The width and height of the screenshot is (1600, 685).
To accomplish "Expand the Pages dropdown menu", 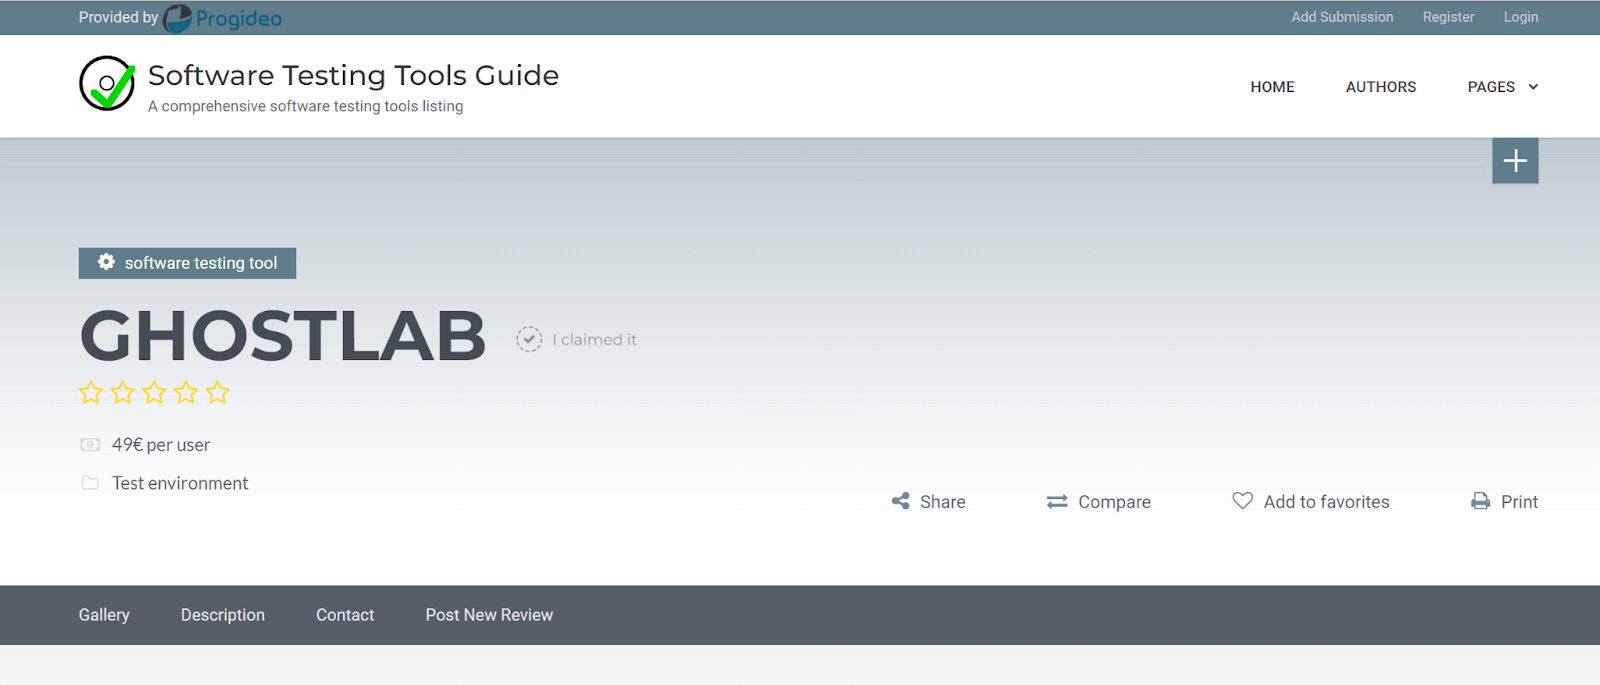I will [1490, 87].
